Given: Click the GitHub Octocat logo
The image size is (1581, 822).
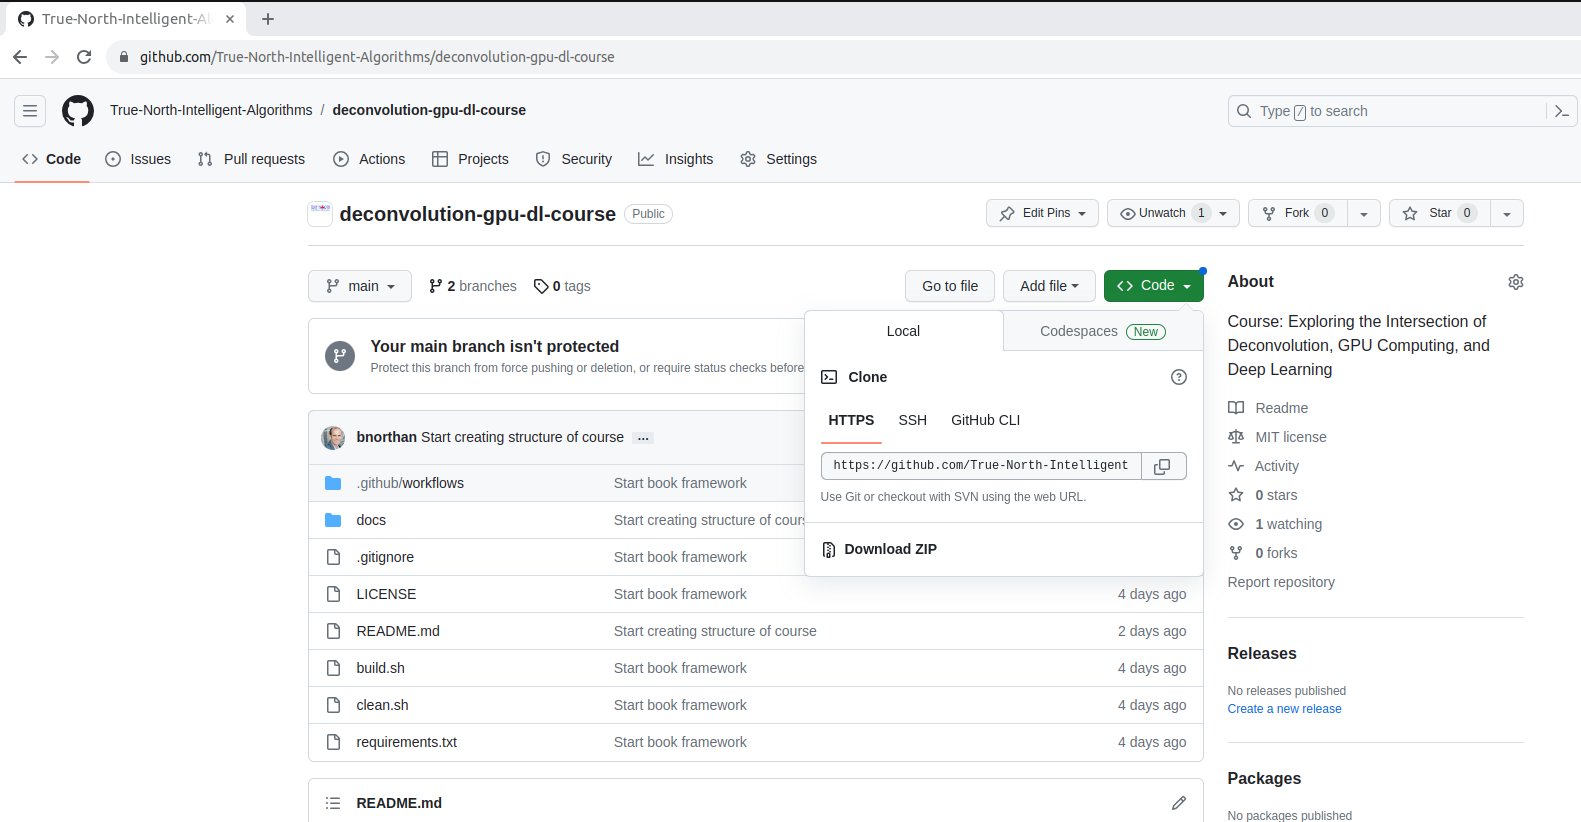Looking at the screenshot, I should pyautogui.click(x=78, y=111).
